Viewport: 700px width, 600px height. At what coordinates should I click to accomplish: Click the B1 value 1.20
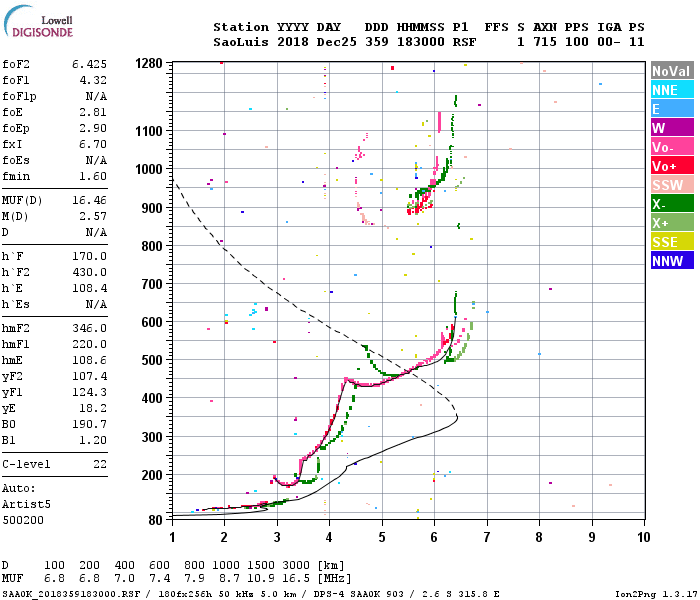pyautogui.click(x=93, y=441)
